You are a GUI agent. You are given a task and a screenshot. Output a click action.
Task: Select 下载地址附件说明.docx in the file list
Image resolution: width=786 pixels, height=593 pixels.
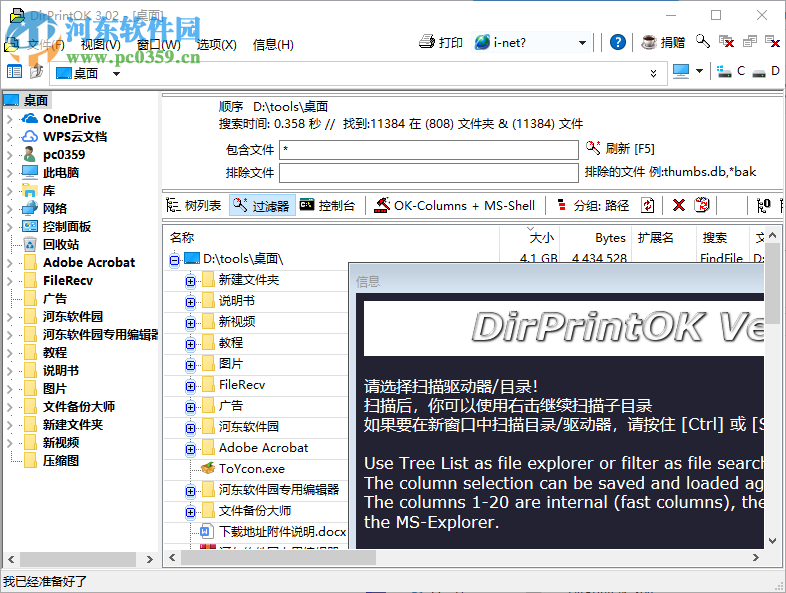coord(282,531)
